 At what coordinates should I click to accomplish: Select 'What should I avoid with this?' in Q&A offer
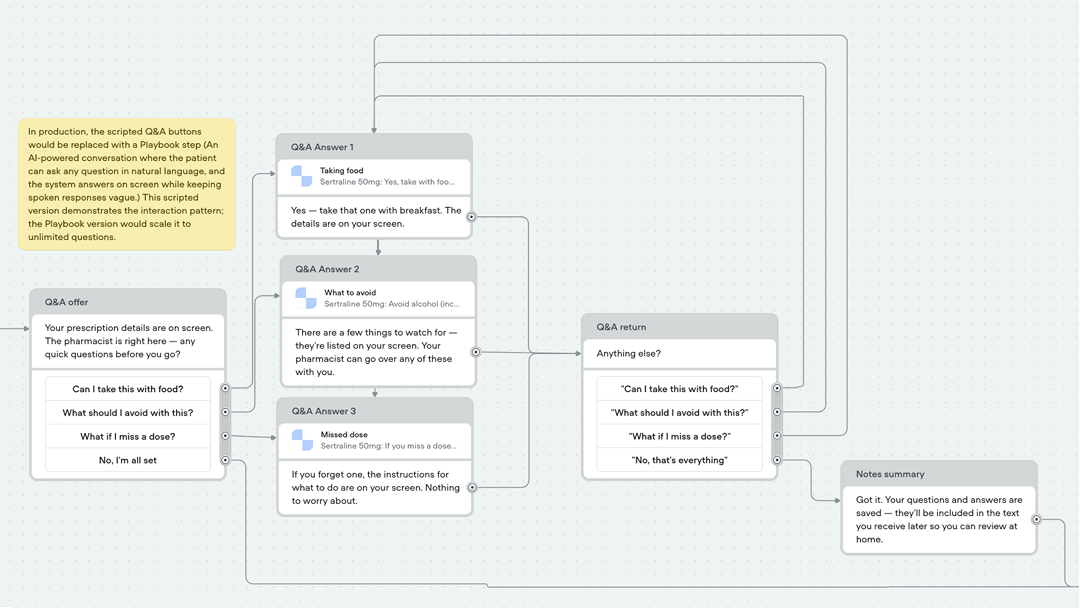tap(127, 412)
